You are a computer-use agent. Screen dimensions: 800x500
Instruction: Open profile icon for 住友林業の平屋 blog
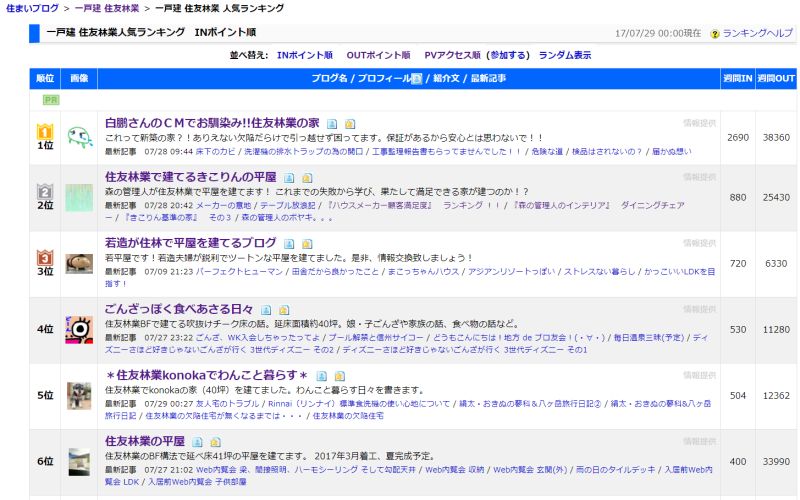click(x=197, y=442)
